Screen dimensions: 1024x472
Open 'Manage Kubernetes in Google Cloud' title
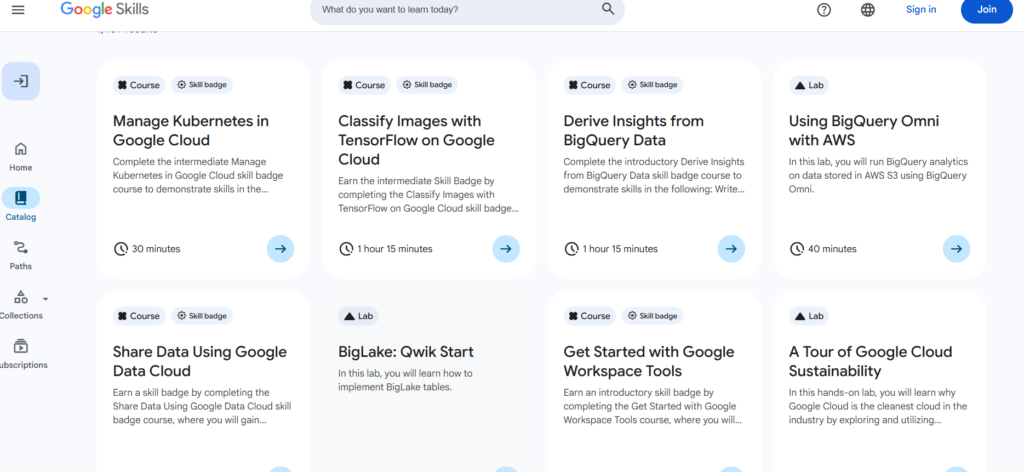(191, 131)
